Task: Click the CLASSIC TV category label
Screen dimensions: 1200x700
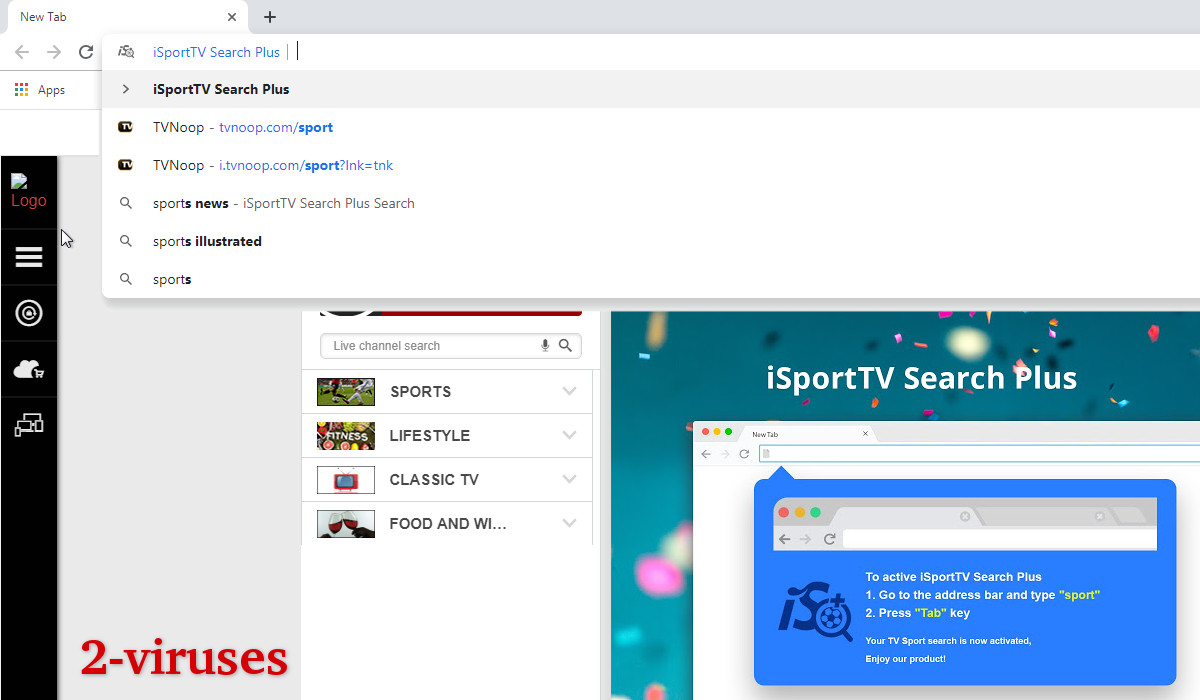Action: (x=434, y=480)
